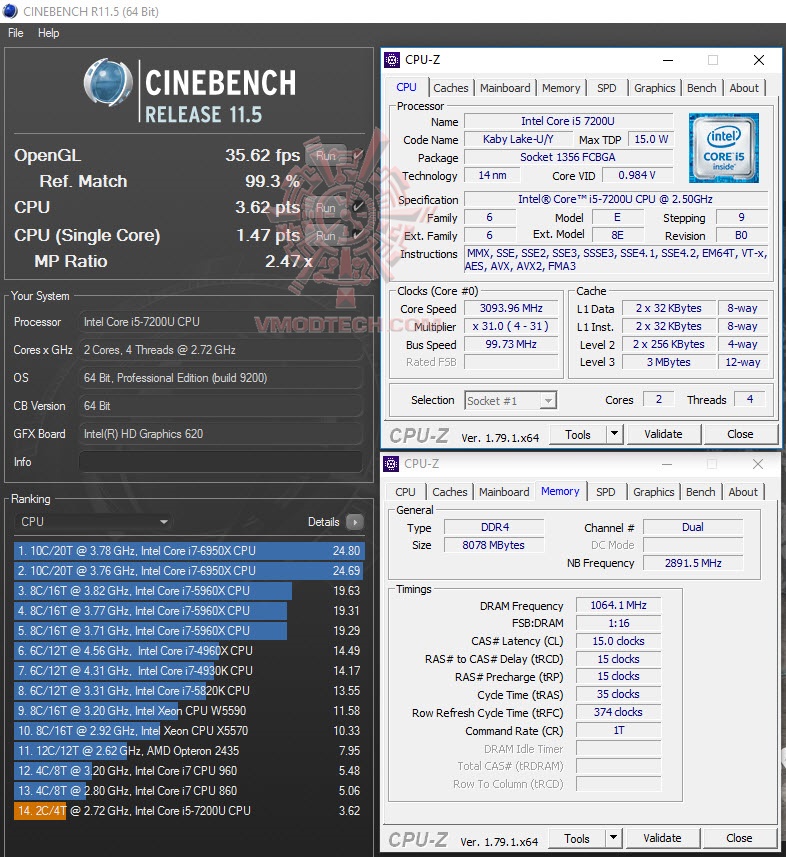Click Tools button in lower CPU-Z
This screenshot has width=786, height=857.
point(577,838)
